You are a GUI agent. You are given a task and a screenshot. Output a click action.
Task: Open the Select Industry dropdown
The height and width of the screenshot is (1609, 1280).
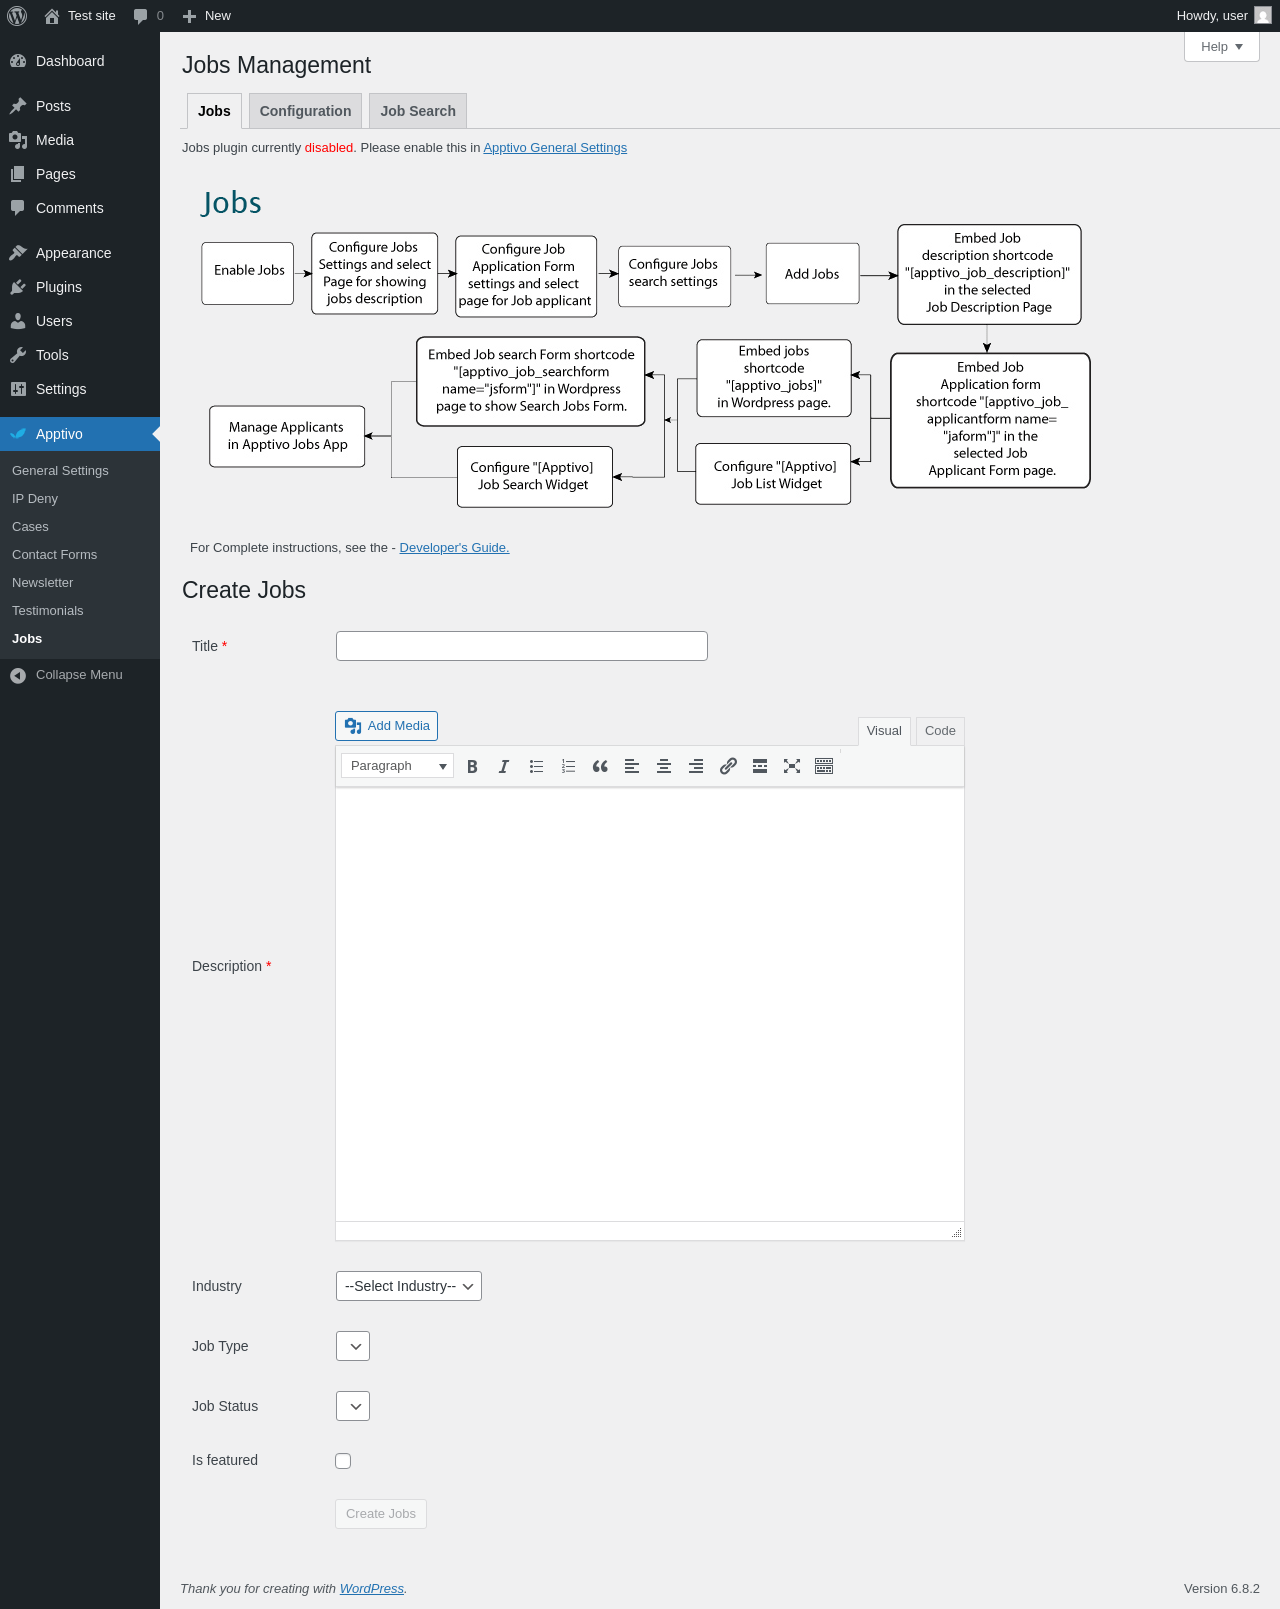(409, 1286)
